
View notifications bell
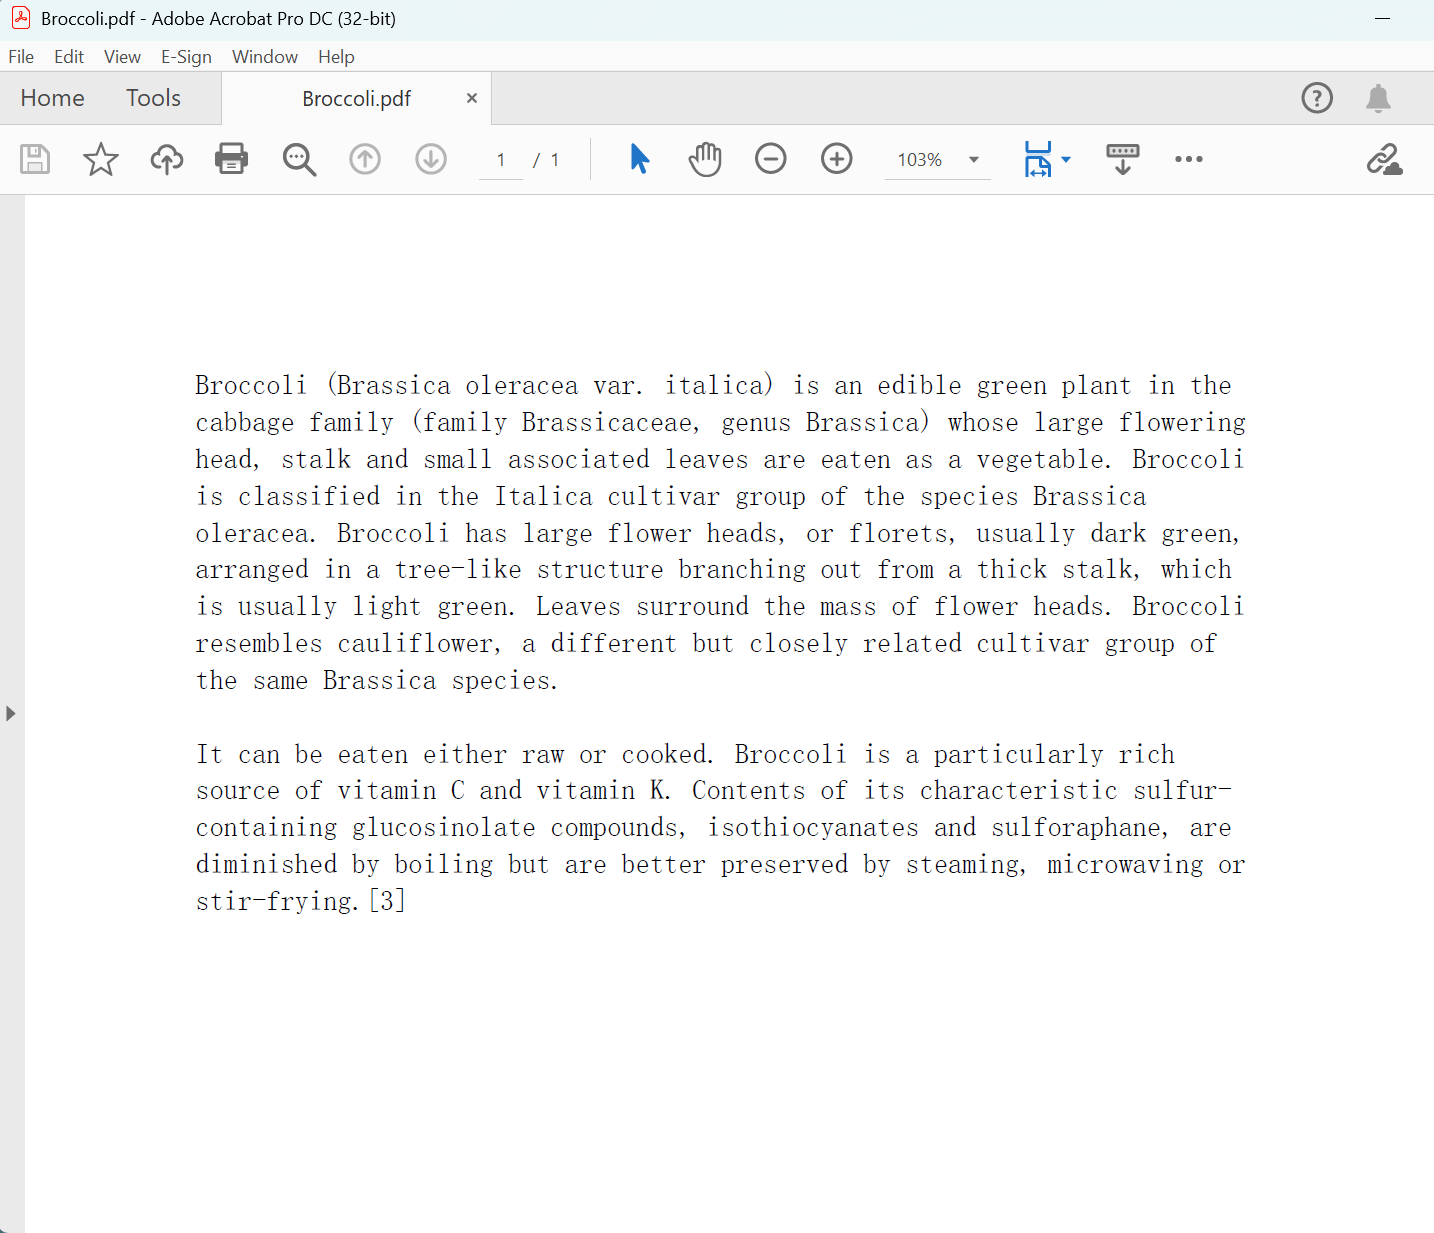pyautogui.click(x=1378, y=98)
